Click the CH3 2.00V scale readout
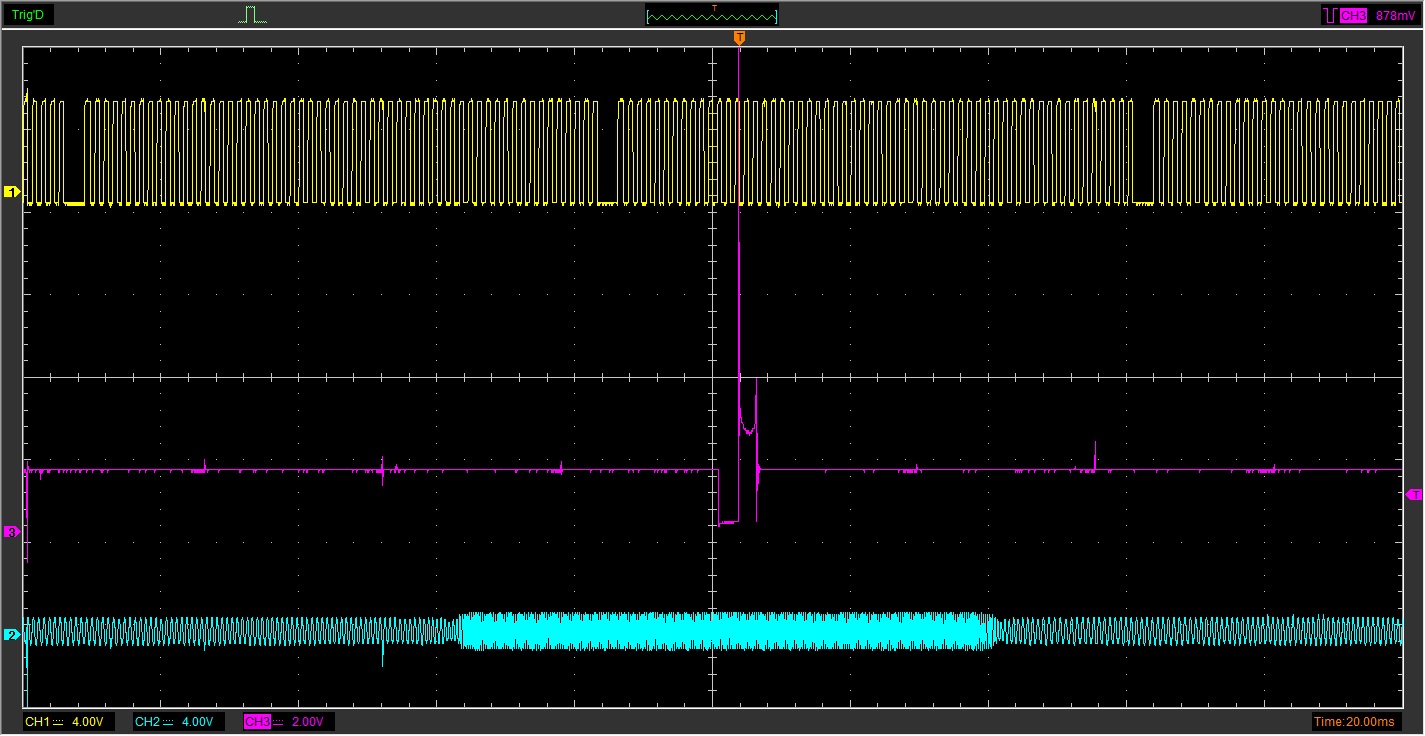The width and height of the screenshot is (1425, 736). 289,721
